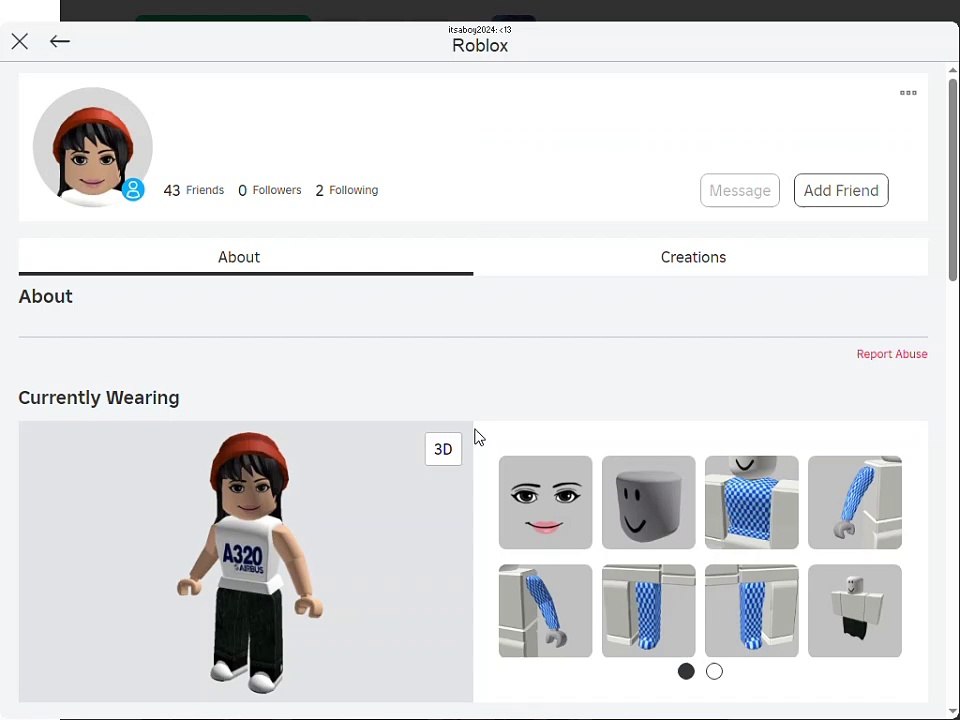Image resolution: width=960 pixels, height=720 pixels.
Task: Select the first filled page dot
Action: pyautogui.click(x=686, y=672)
